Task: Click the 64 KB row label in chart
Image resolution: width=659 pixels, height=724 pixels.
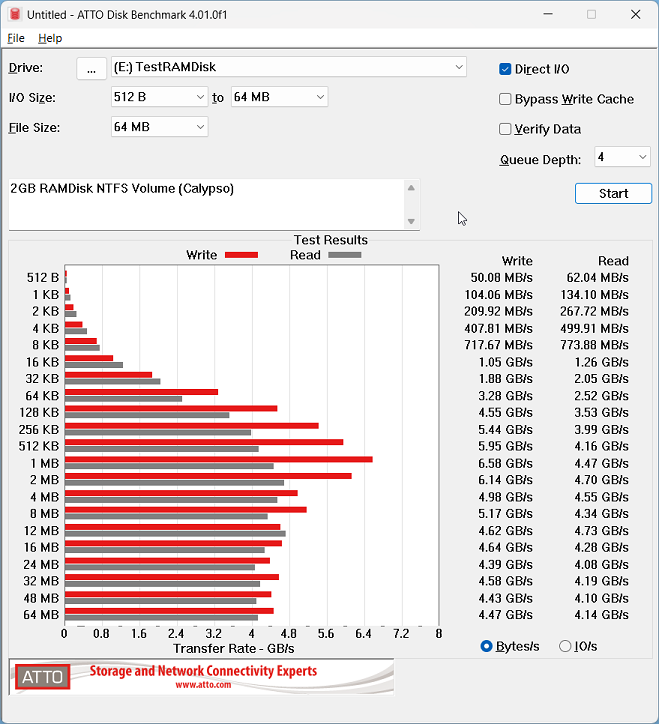Action: click(x=42, y=396)
